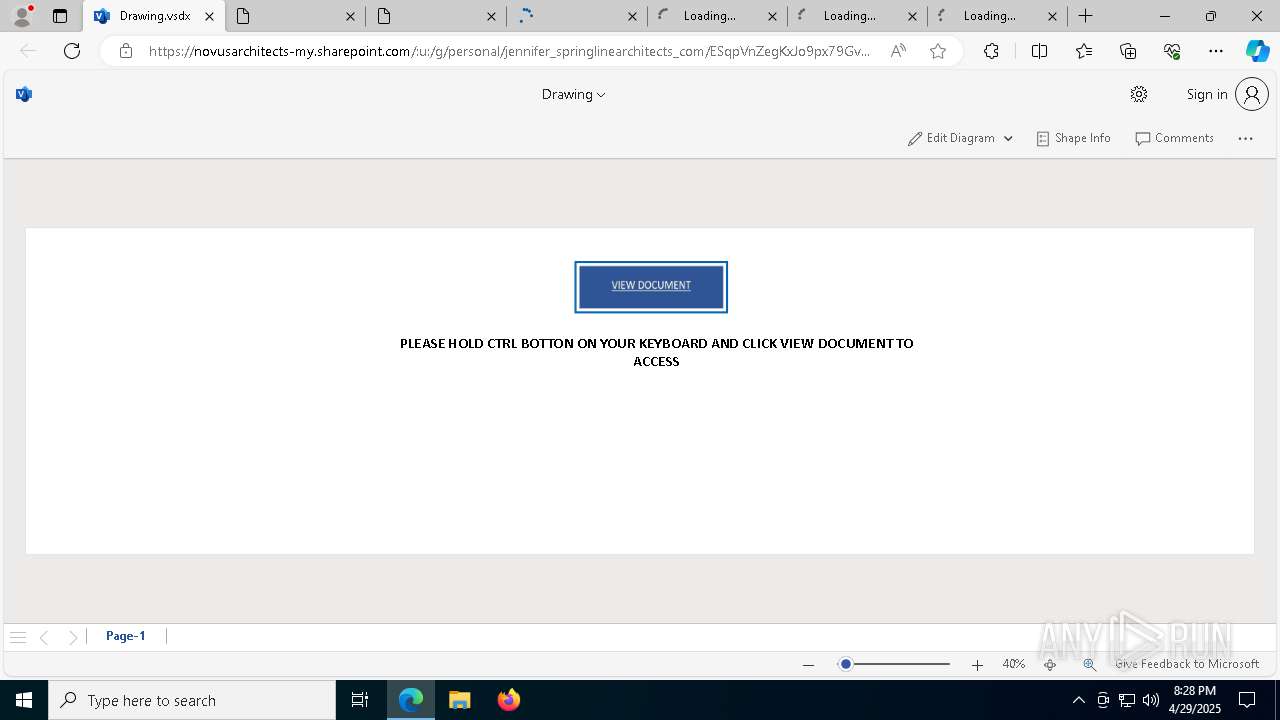Go to the previous page arrow

point(44,637)
